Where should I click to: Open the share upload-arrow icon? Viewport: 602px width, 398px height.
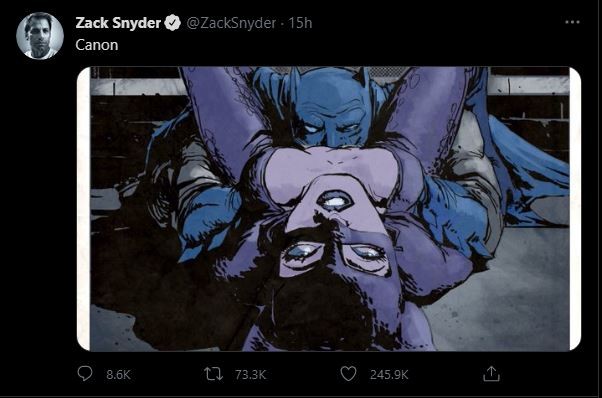(x=491, y=373)
